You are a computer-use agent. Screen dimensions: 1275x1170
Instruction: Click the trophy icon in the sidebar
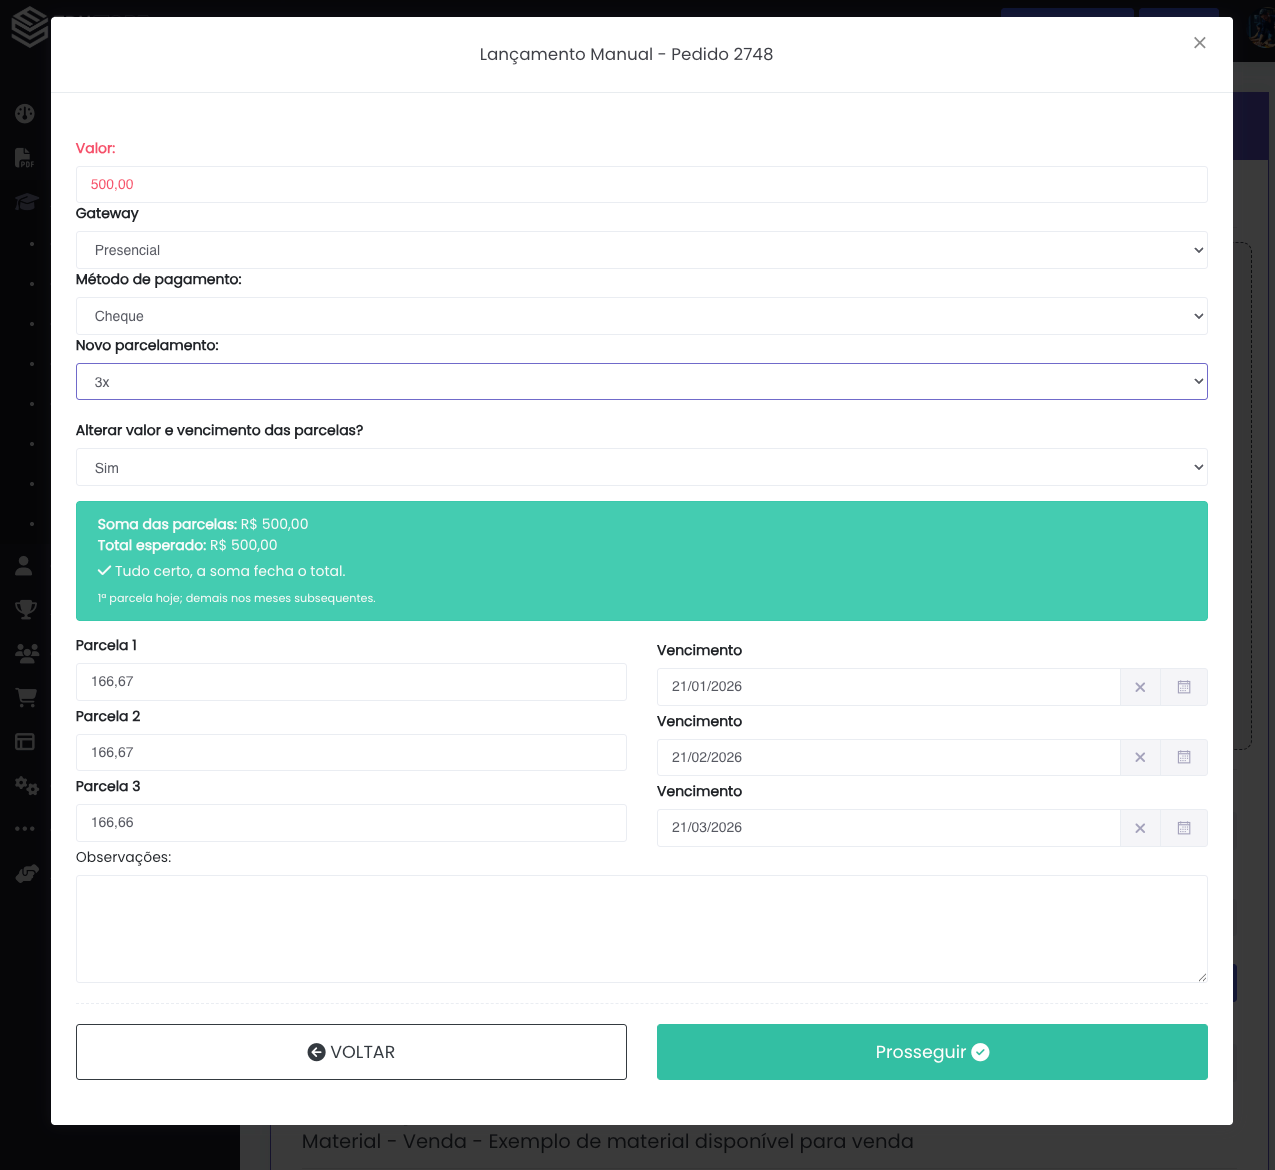coord(26,609)
